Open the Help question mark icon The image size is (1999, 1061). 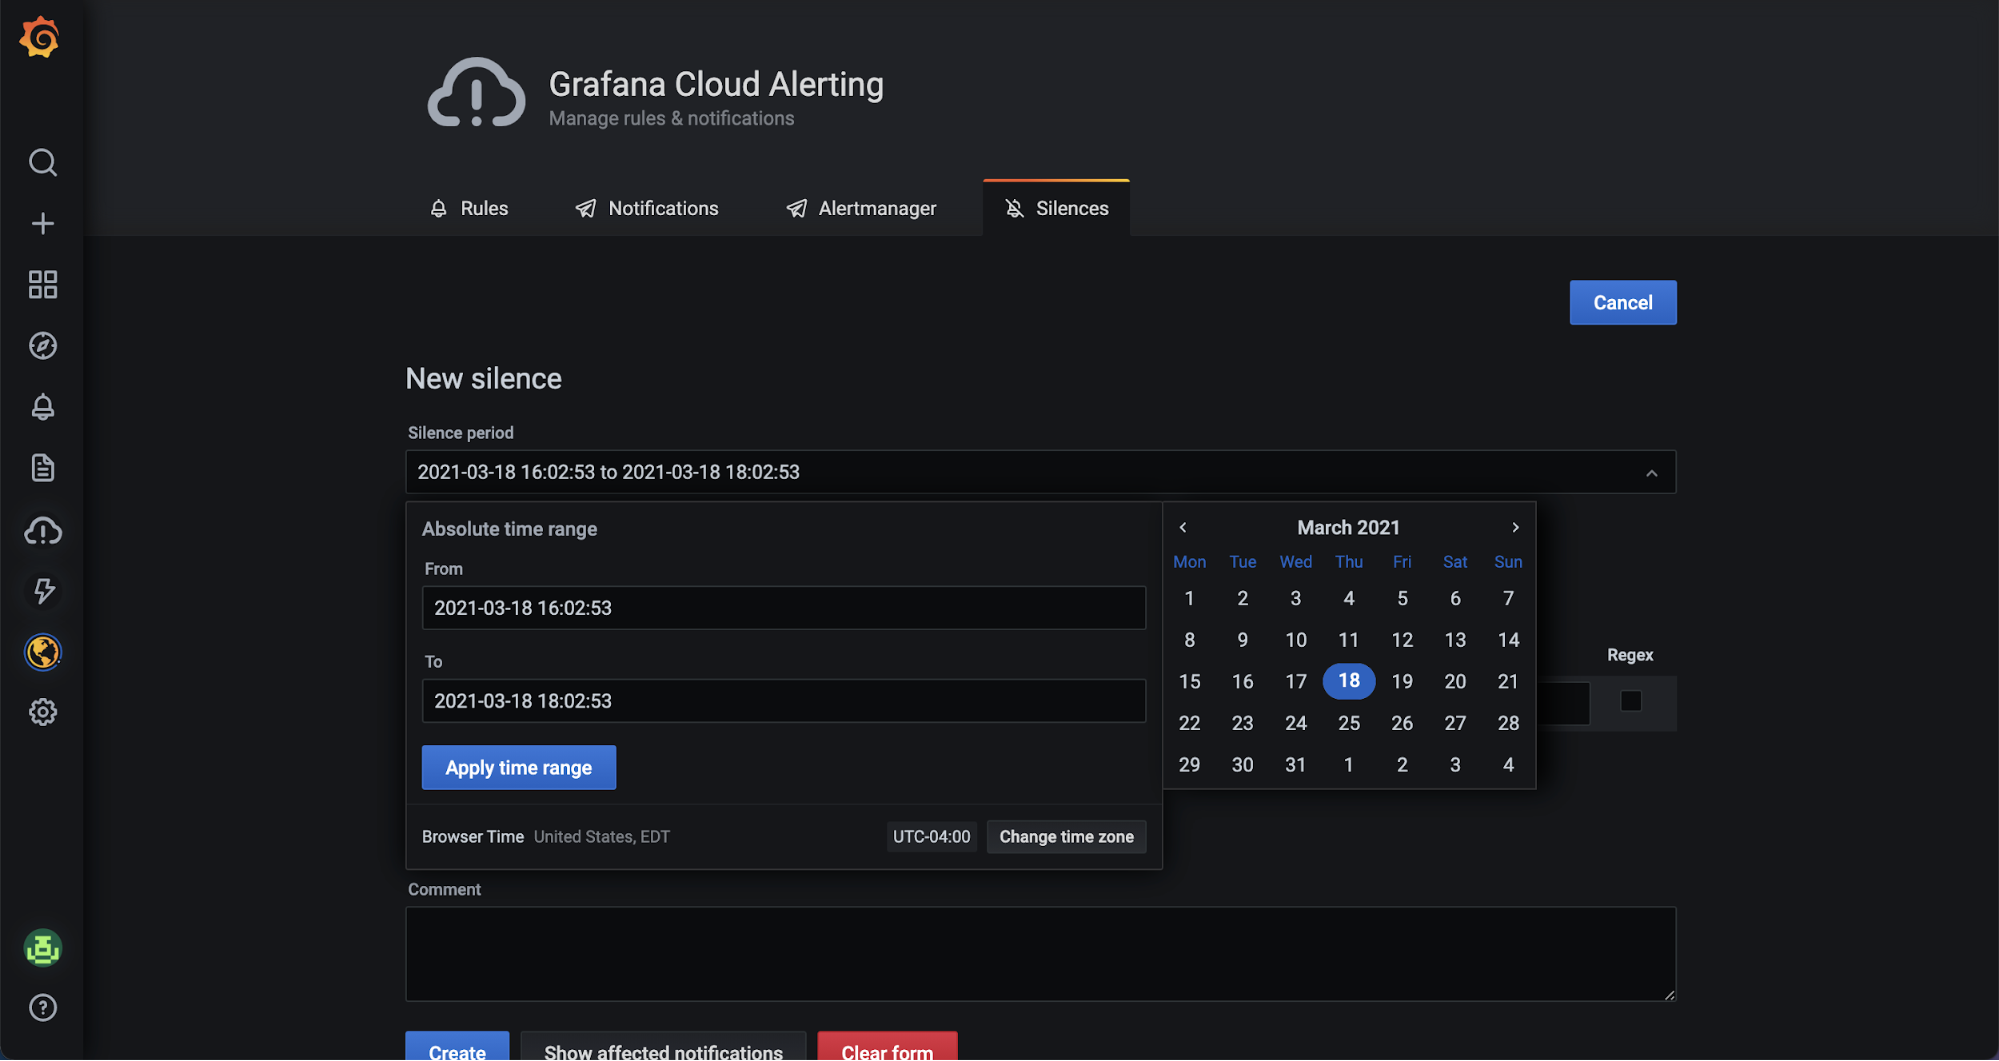click(x=42, y=1007)
